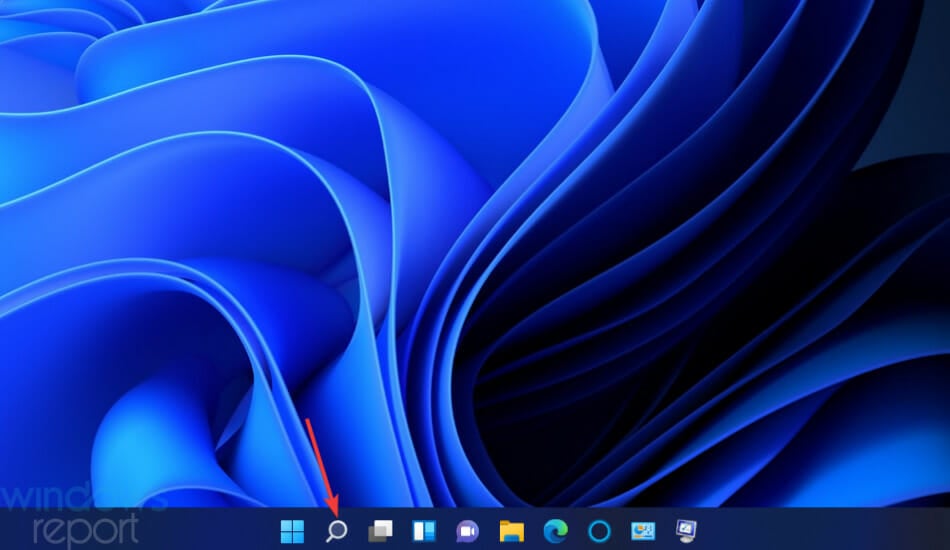950x550 pixels.
Task: Click the rightmost monitor-shaped taskbar icon
Action: [x=686, y=530]
